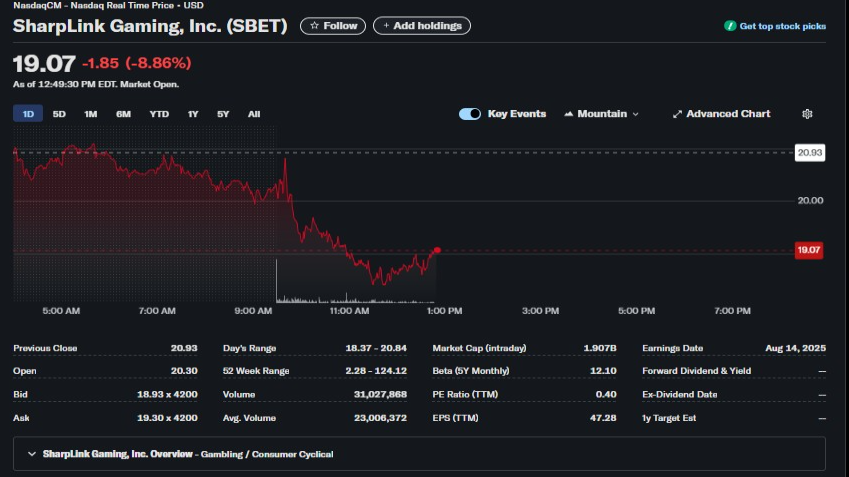Show the All time range

coord(254,114)
